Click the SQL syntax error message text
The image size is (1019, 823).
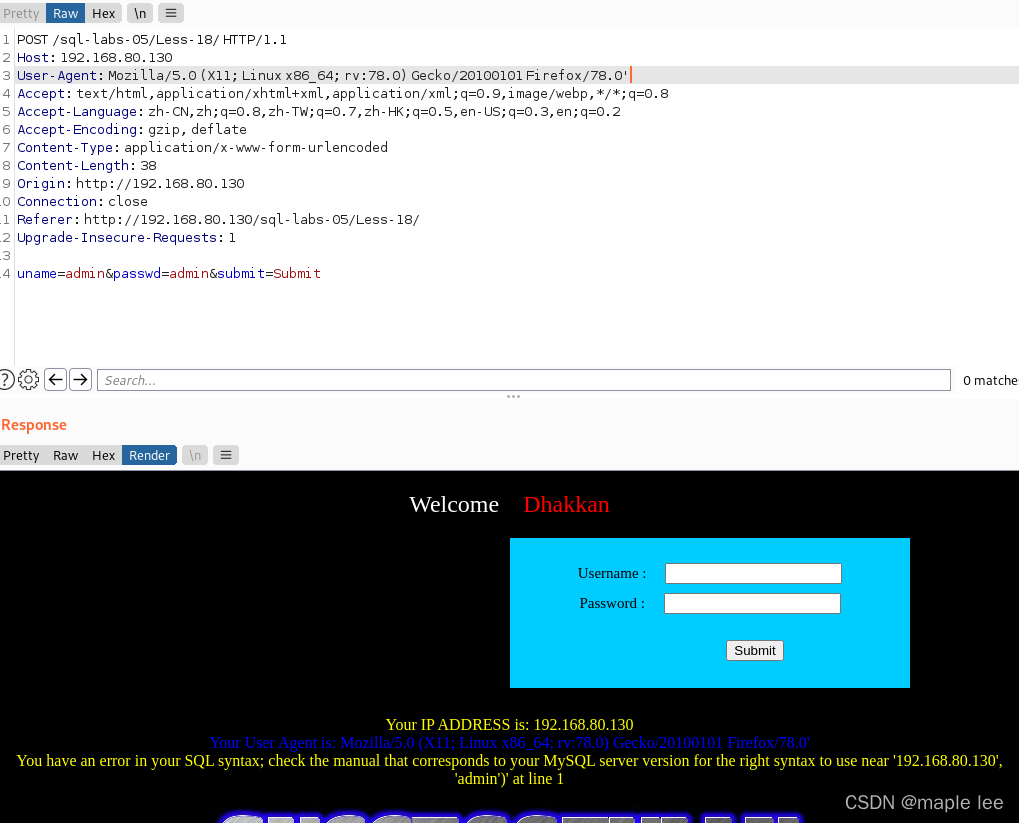tap(510, 770)
